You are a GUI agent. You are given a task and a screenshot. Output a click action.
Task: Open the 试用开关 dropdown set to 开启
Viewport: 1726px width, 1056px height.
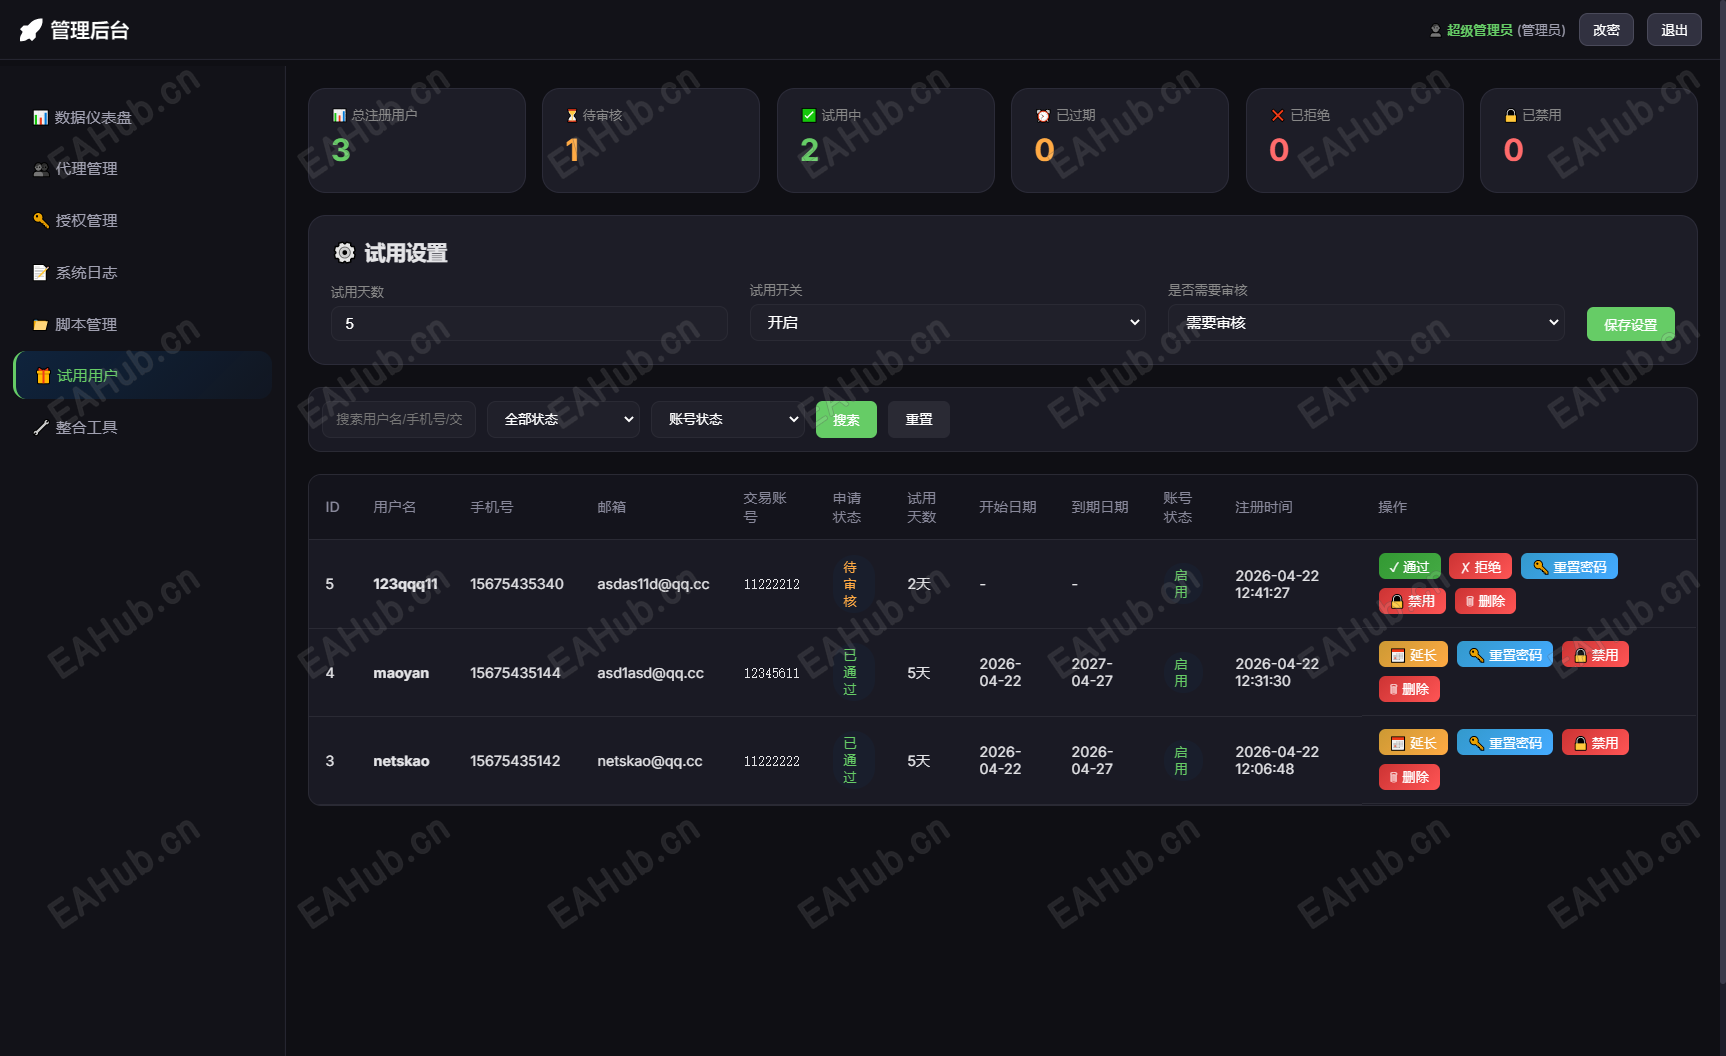pyautogui.click(x=948, y=323)
